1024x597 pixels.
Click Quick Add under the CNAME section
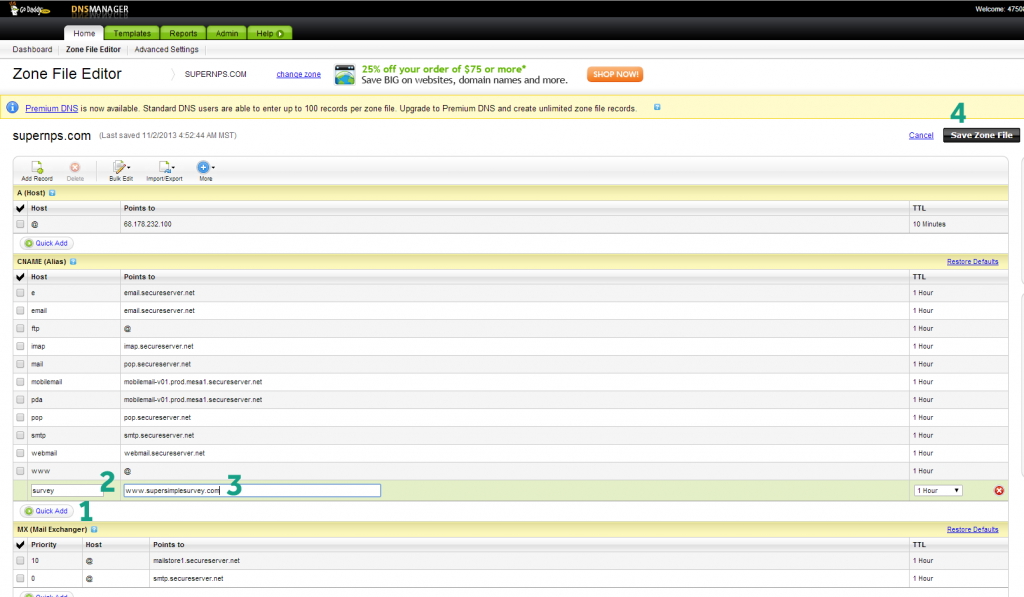click(46, 511)
